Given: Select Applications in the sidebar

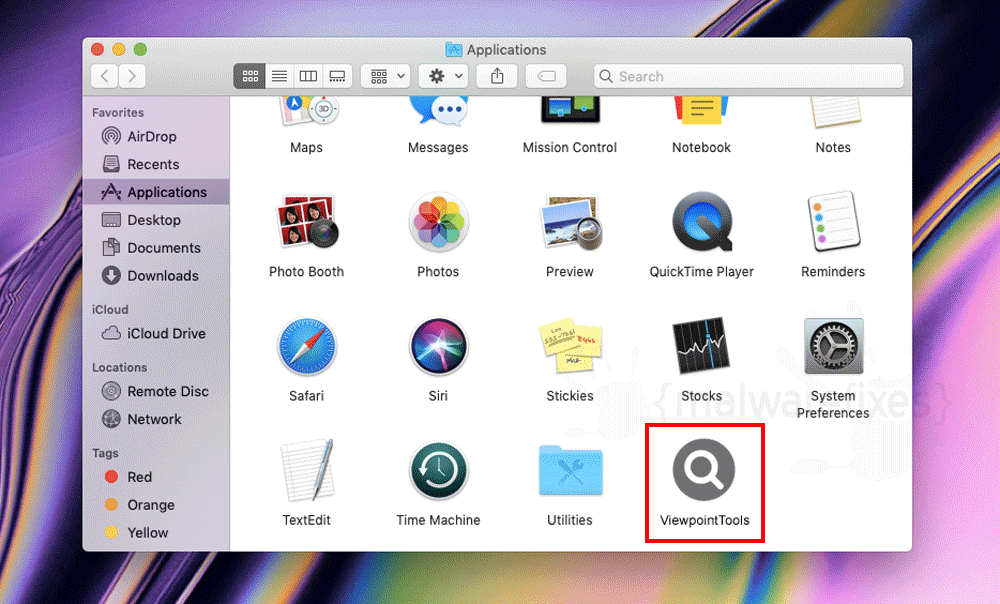Looking at the screenshot, I should pyautogui.click(x=156, y=192).
